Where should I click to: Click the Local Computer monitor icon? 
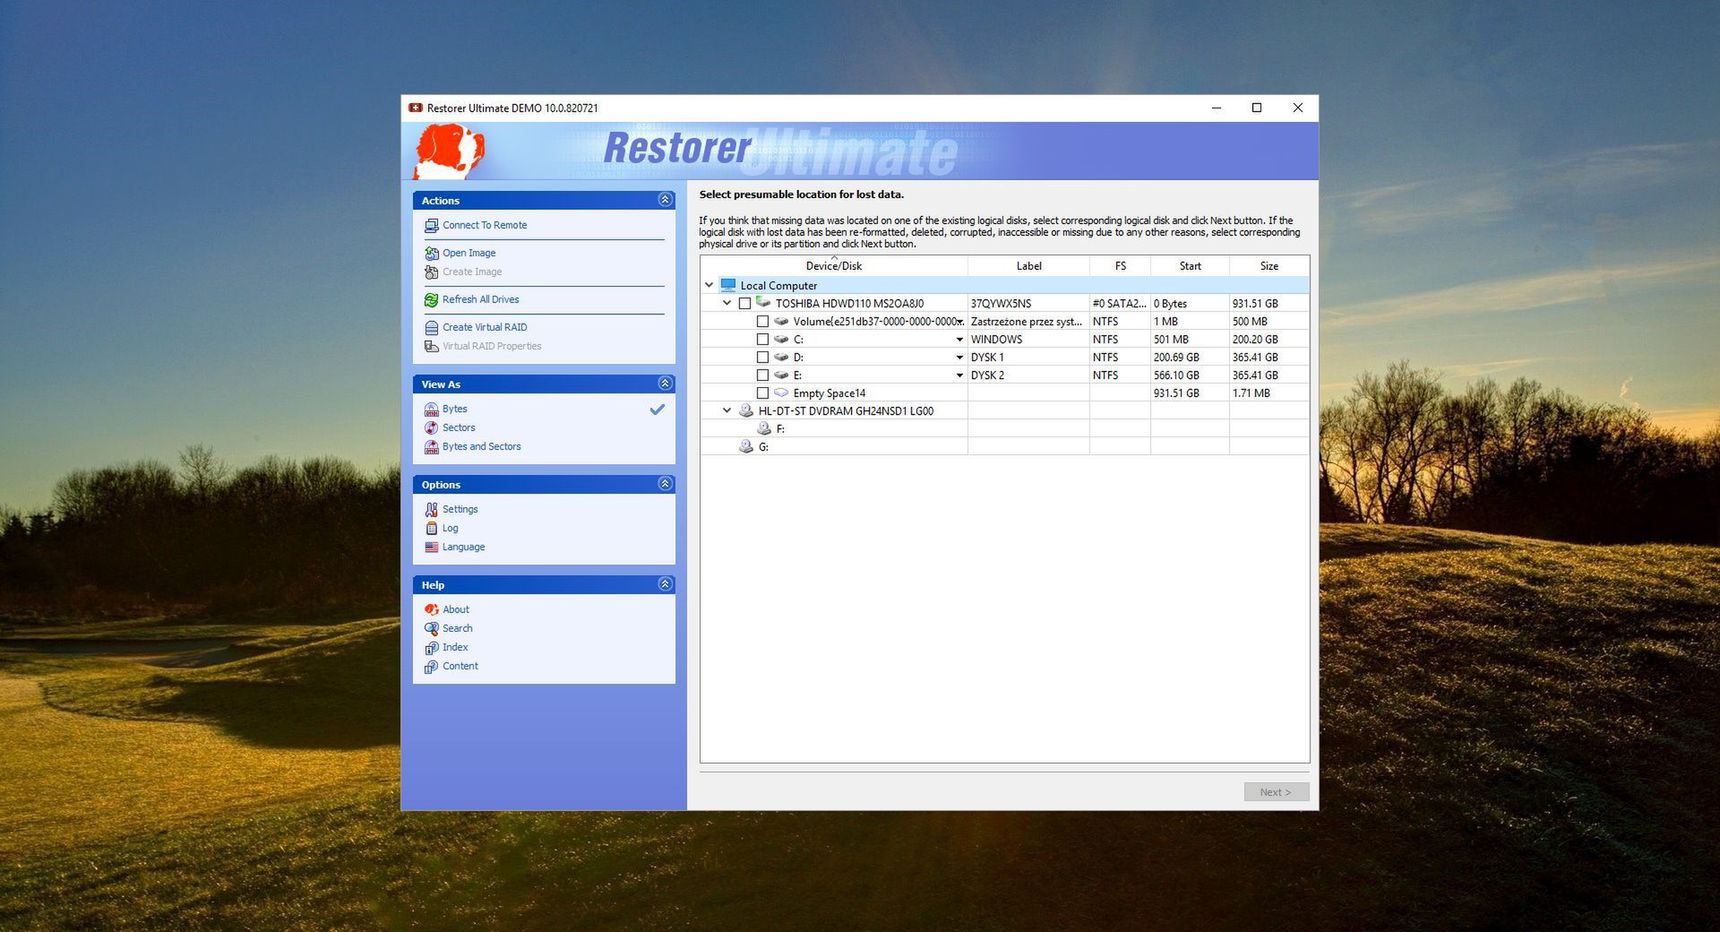pyautogui.click(x=728, y=286)
